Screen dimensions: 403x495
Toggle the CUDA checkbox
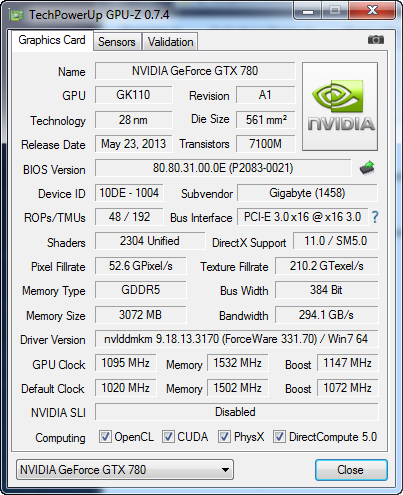pos(168,437)
